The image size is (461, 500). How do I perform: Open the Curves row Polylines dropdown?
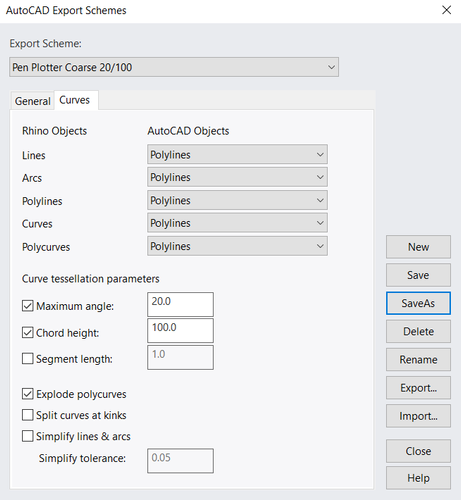(237, 223)
